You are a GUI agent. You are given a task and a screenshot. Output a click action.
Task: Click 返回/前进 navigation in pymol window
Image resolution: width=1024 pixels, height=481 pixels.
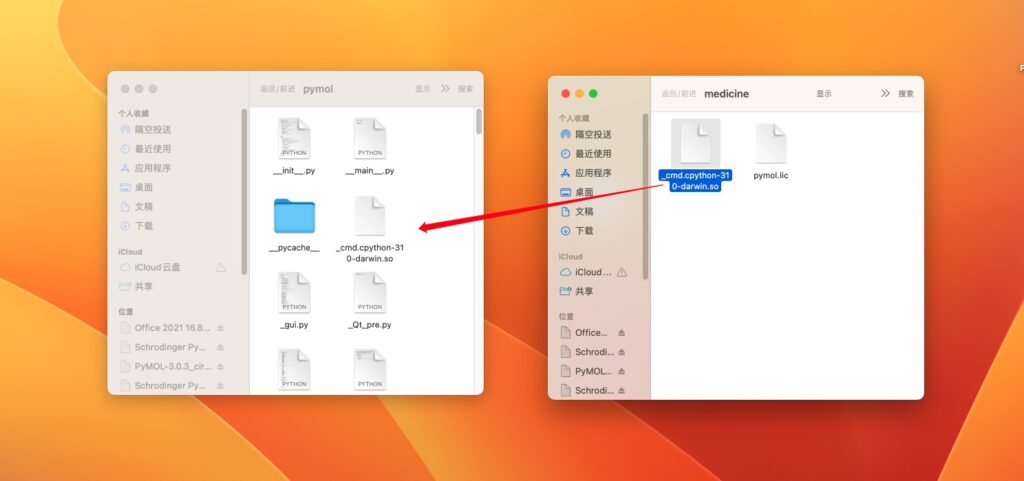tap(277, 89)
